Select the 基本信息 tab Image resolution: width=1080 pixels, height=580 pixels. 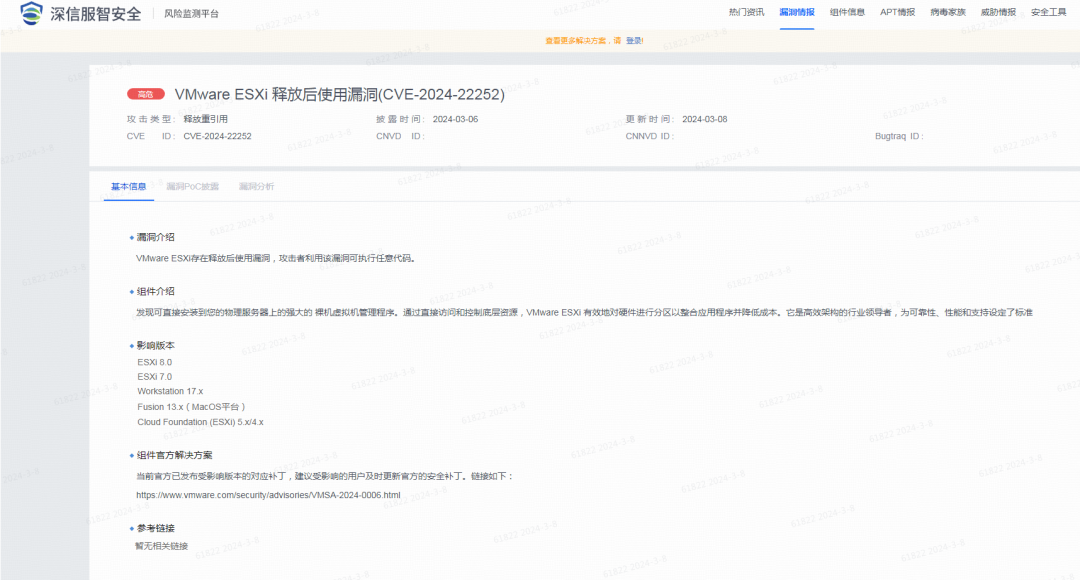(129, 187)
